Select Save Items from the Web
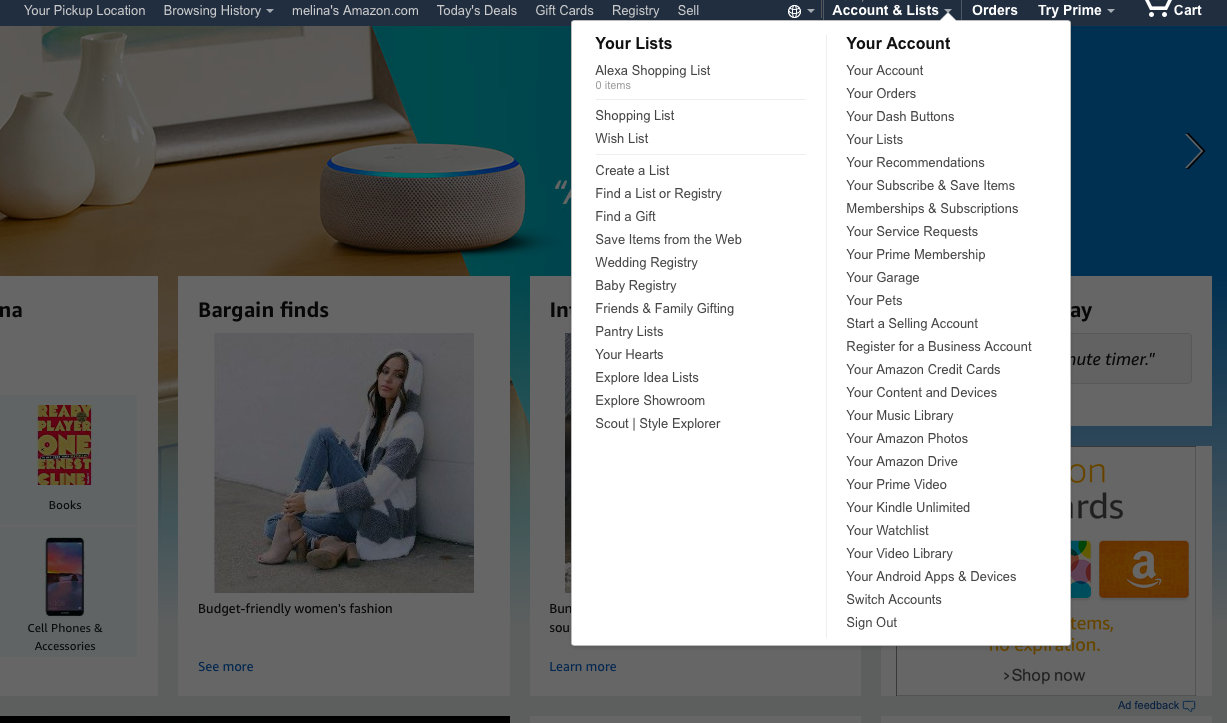1227x723 pixels. [668, 239]
